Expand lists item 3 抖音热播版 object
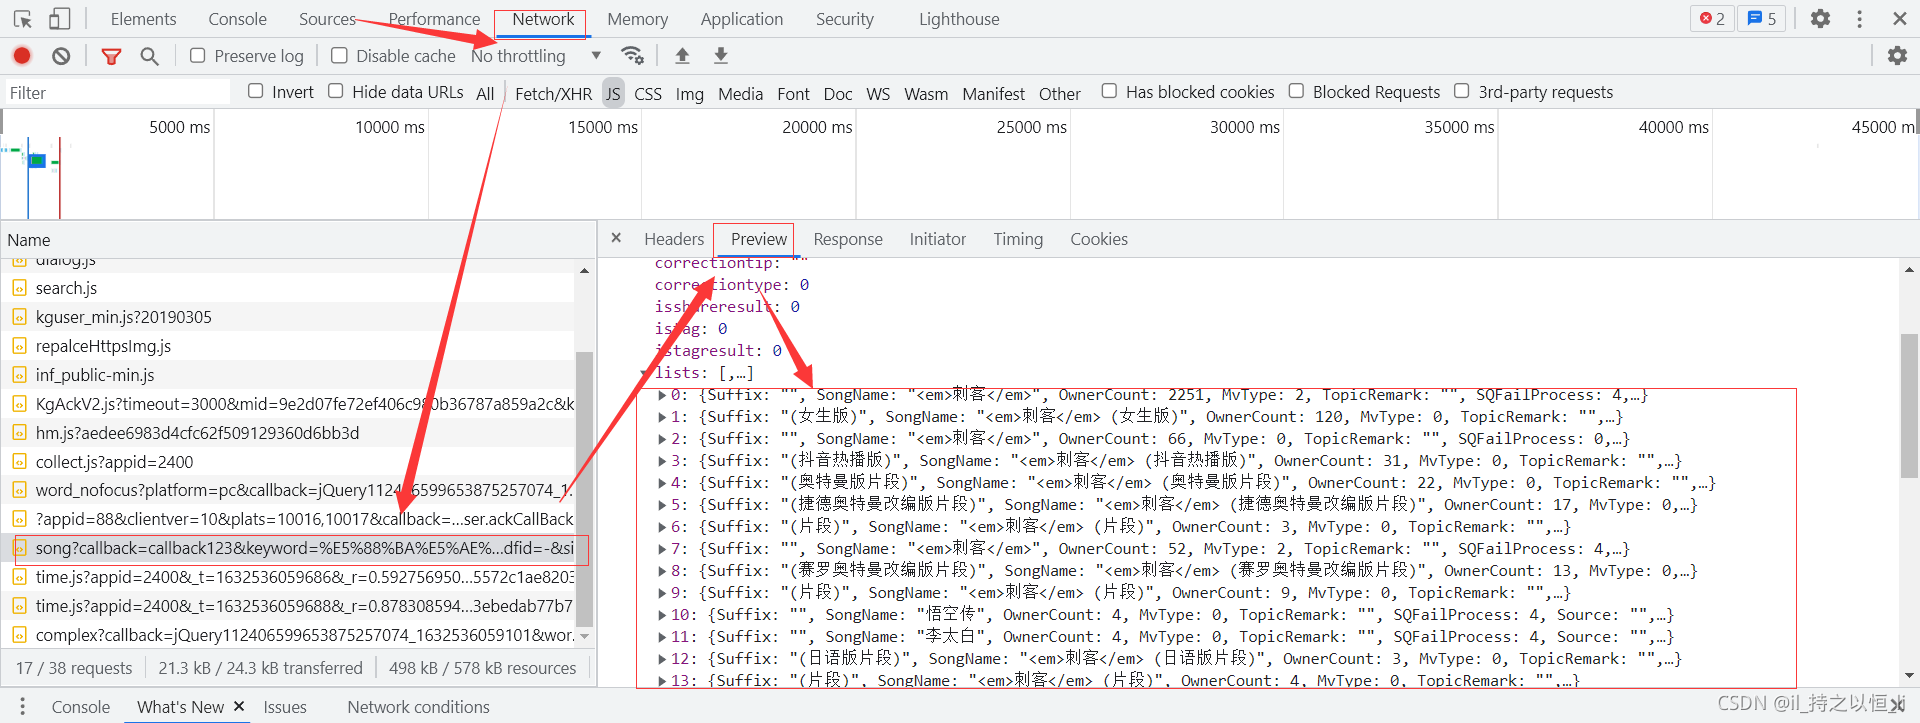Screen dimensions: 1920x723 pyautogui.click(x=662, y=461)
